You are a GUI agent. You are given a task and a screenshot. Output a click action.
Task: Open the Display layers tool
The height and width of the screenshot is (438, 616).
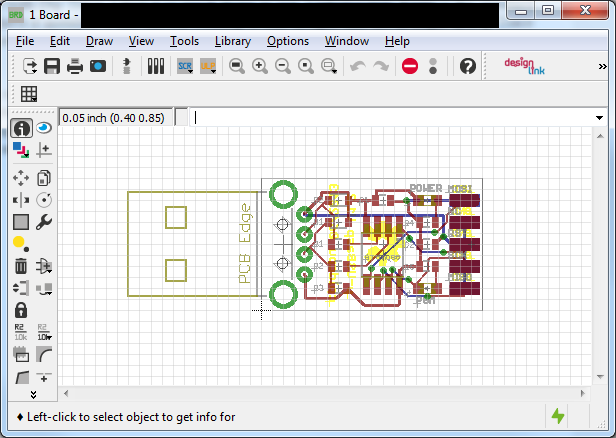click(21, 150)
